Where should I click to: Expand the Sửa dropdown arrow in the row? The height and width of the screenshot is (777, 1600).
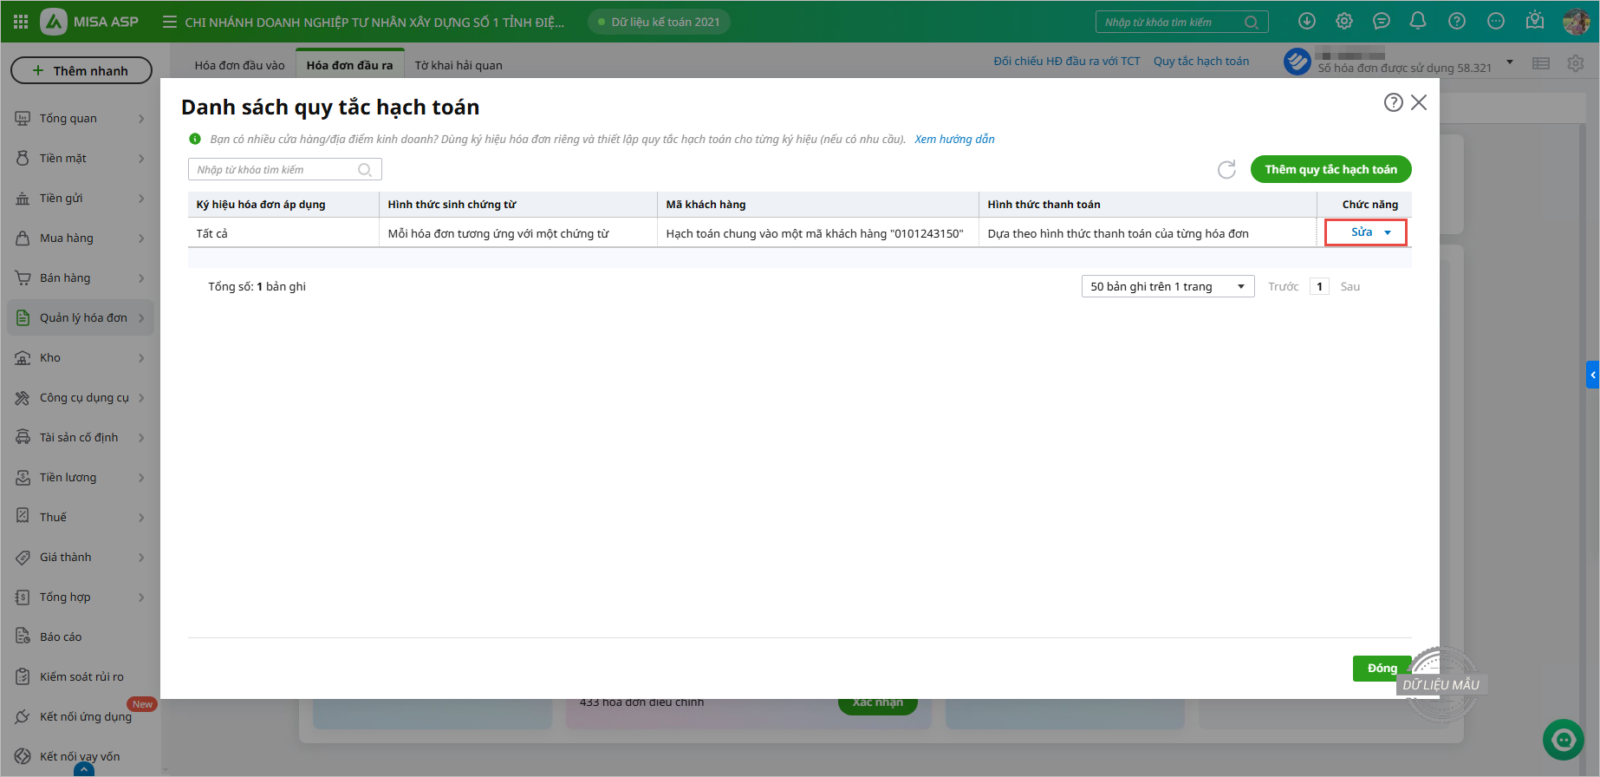[1388, 233]
